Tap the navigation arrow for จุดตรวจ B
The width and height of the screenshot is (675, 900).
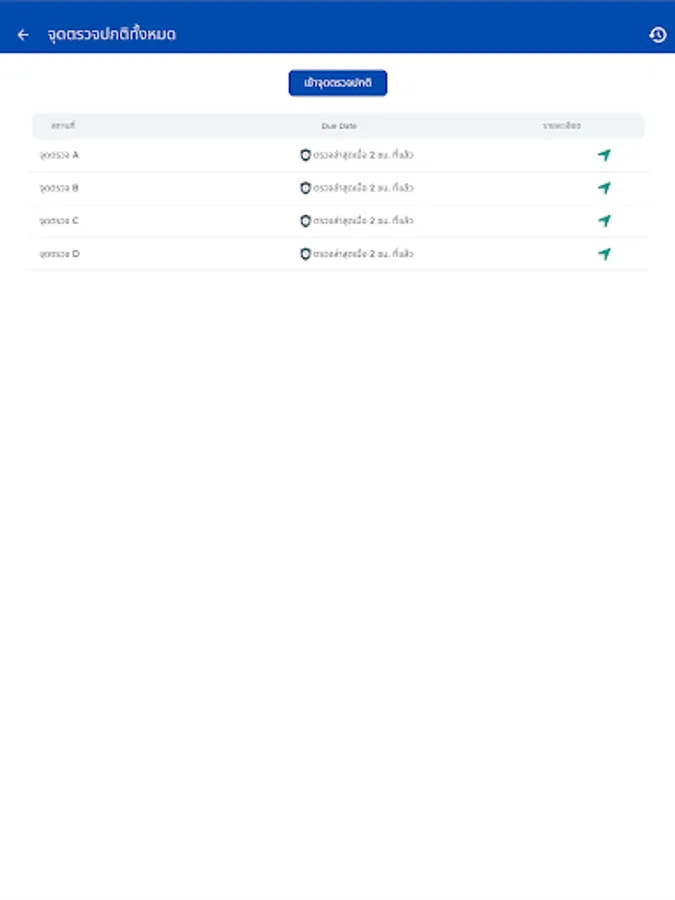605,188
